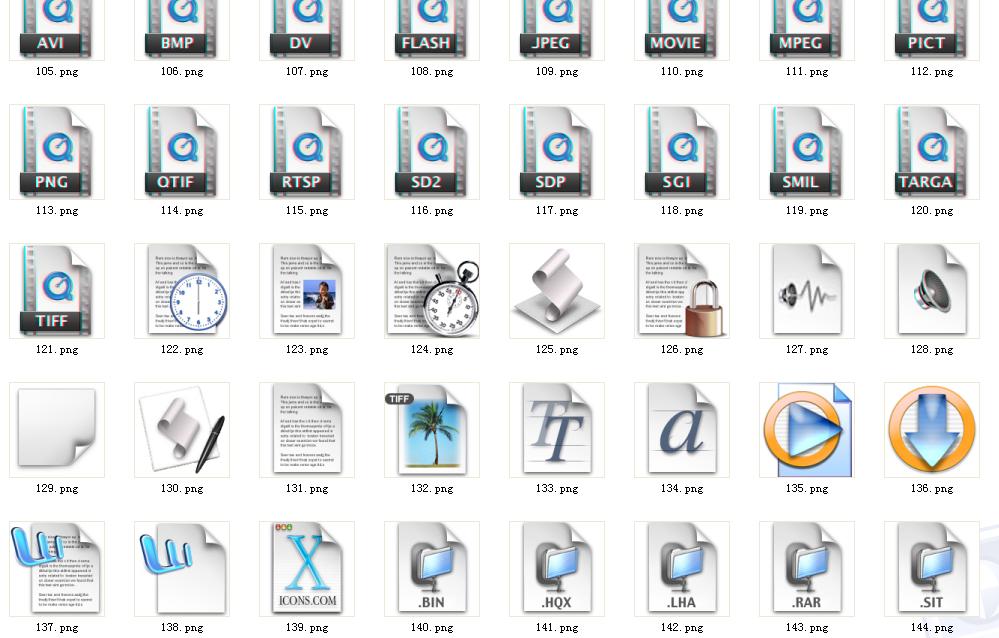The height and width of the screenshot is (638, 999).
Task: Select the document with stopwatch icon
Action: pyautogui.click(x=431, y=291)
